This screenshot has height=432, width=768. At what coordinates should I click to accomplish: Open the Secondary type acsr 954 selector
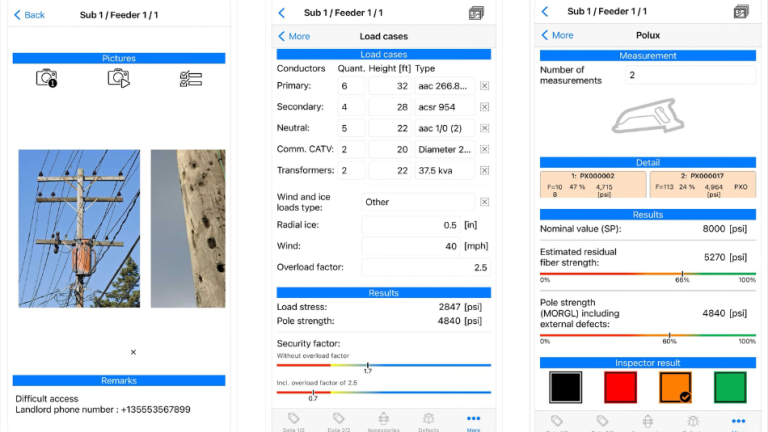445,107
